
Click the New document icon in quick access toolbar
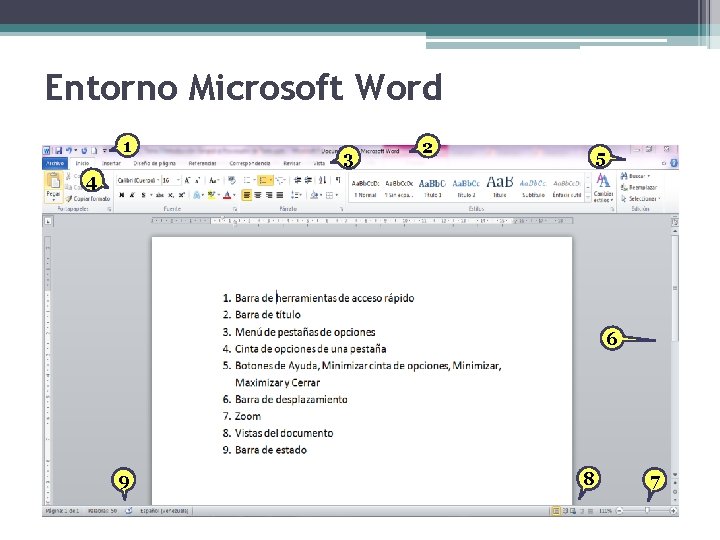click(94, 151)
